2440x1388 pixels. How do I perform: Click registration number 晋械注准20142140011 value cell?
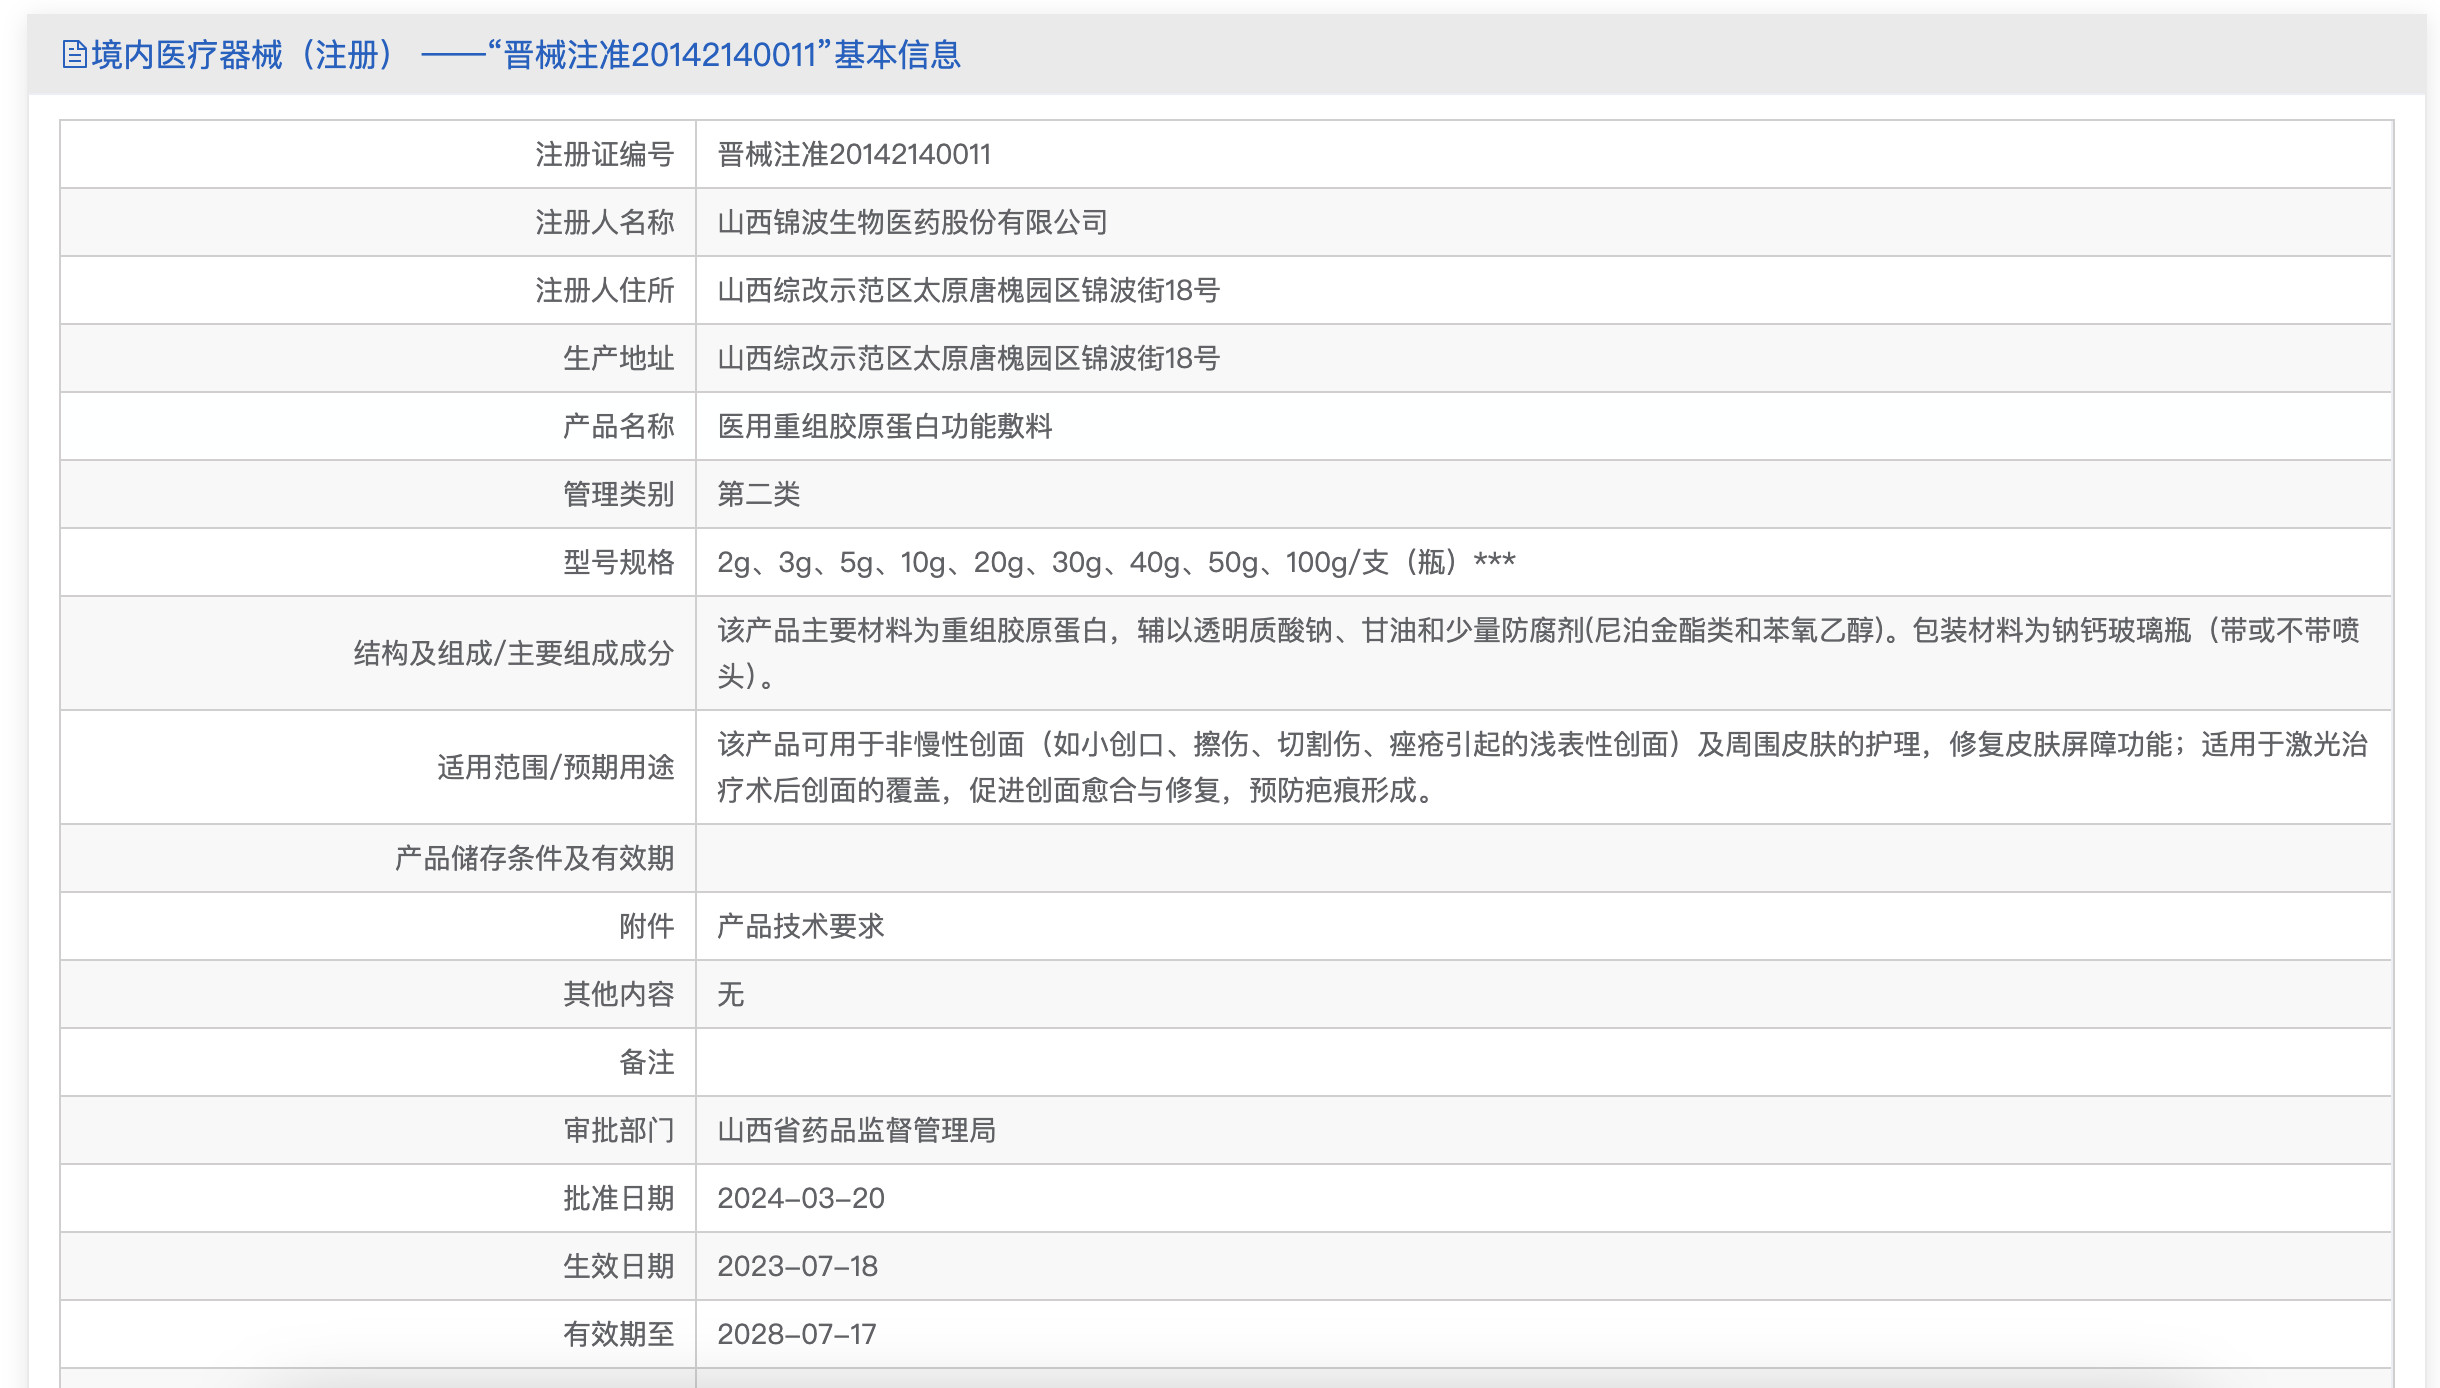tap(854, 154)
